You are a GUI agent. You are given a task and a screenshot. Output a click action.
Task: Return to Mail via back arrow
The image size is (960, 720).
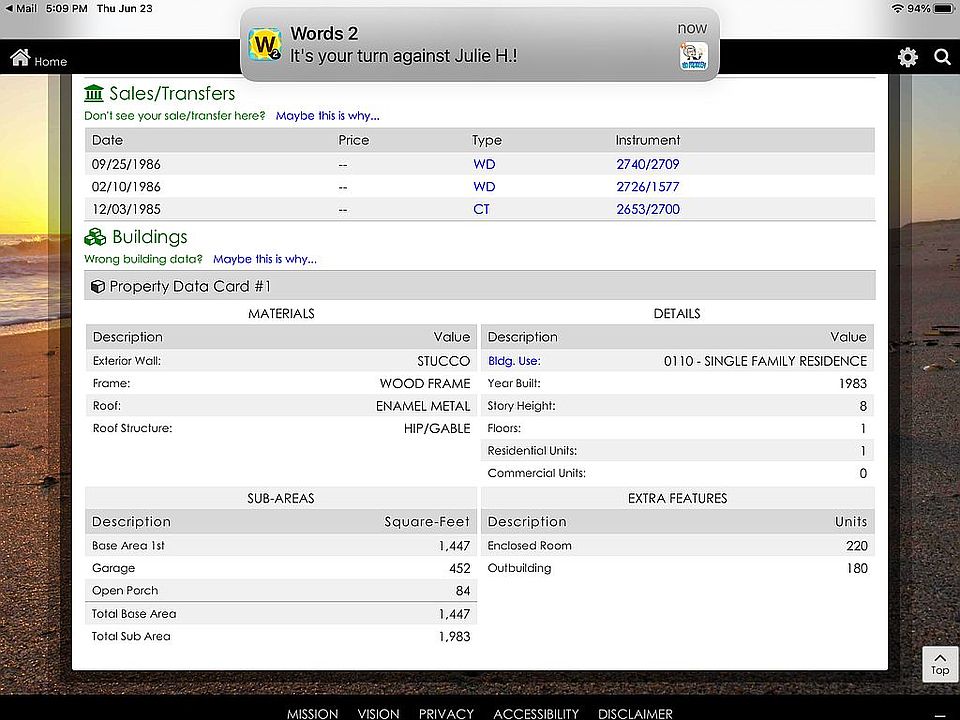(x=21, y=9)
